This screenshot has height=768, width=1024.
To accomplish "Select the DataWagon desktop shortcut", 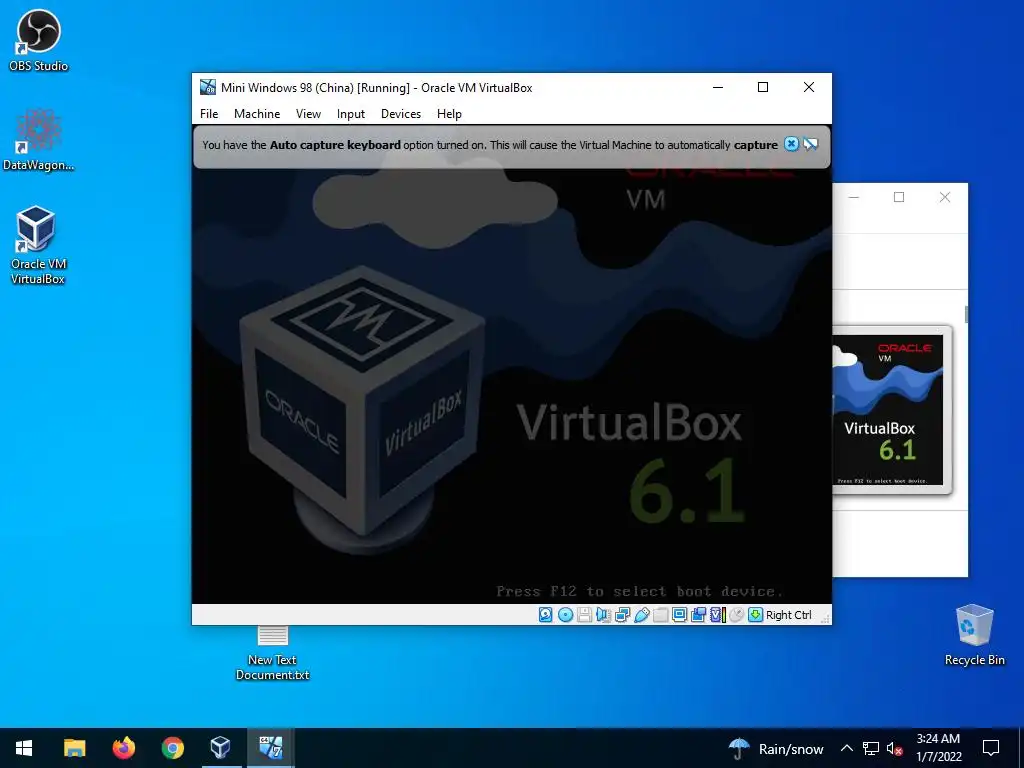I will point(39,140).
